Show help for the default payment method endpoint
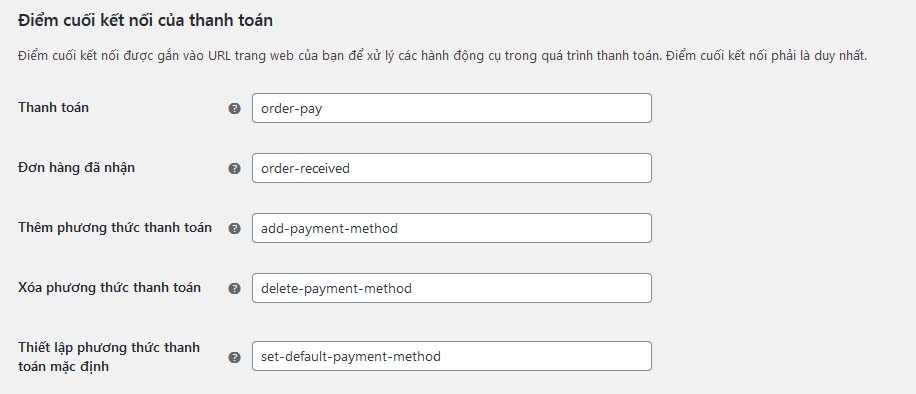Image resolution: width=916 pixels, height=394 pixels. point(234,357)
